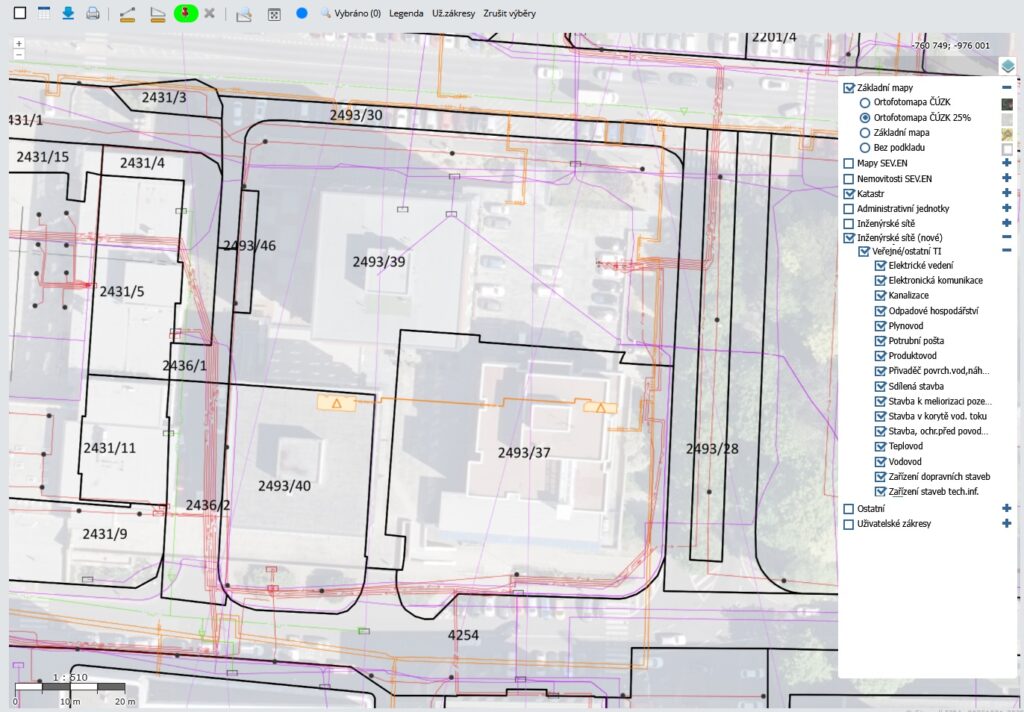Click the map zoom-in plus button

[19, 44]
